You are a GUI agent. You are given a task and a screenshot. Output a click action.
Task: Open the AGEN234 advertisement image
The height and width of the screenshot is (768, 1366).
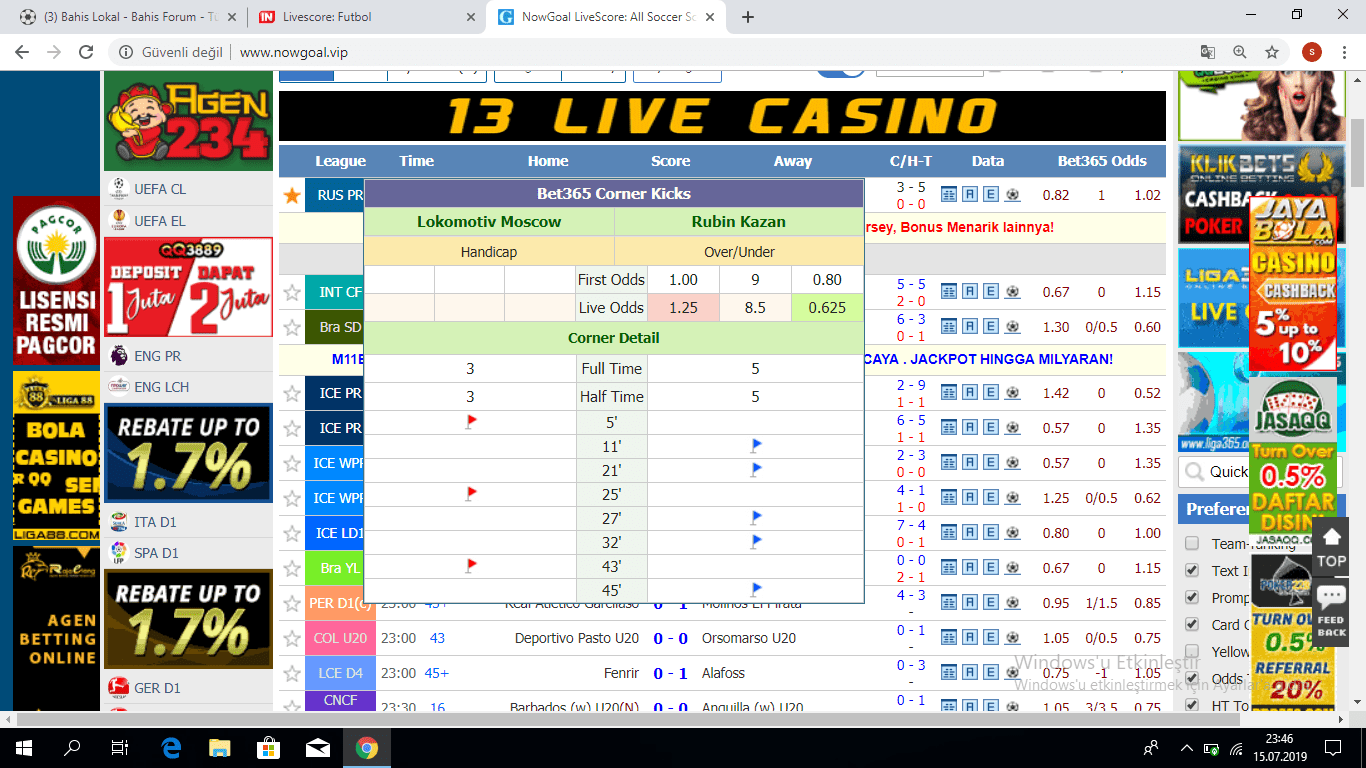(x=188, y=121)
